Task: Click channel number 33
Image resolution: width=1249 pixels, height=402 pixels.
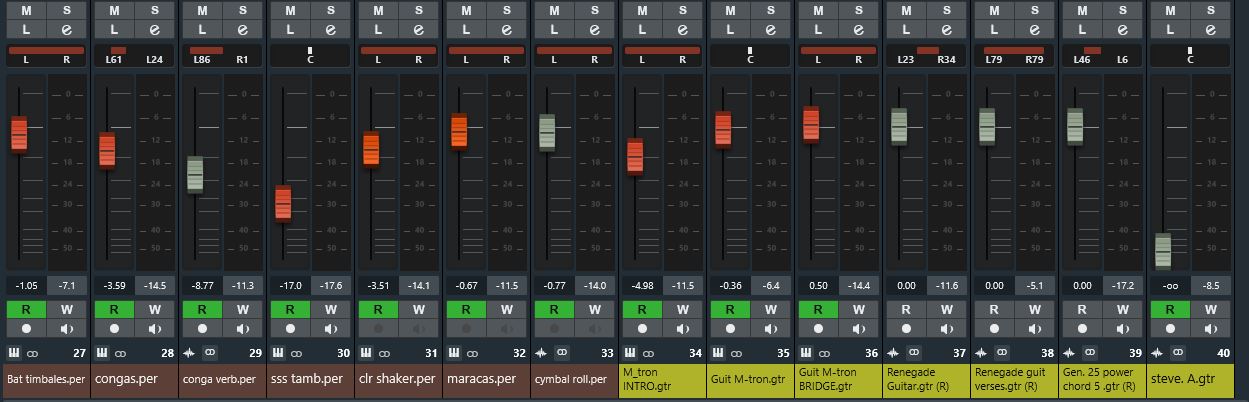Action: [x=607, y=353]
